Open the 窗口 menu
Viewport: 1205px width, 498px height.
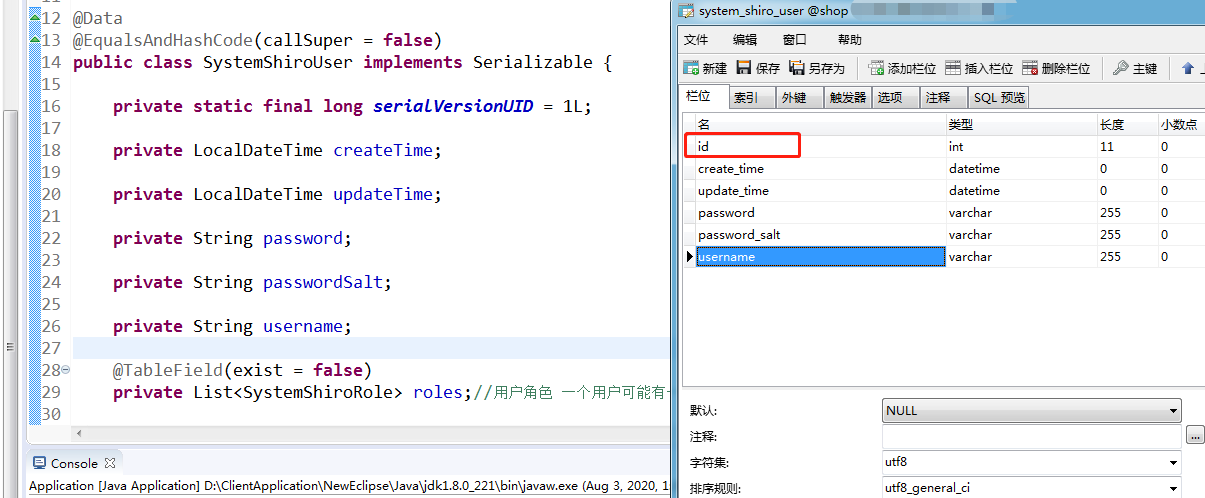pyautogui.click(x=795, y=40)
